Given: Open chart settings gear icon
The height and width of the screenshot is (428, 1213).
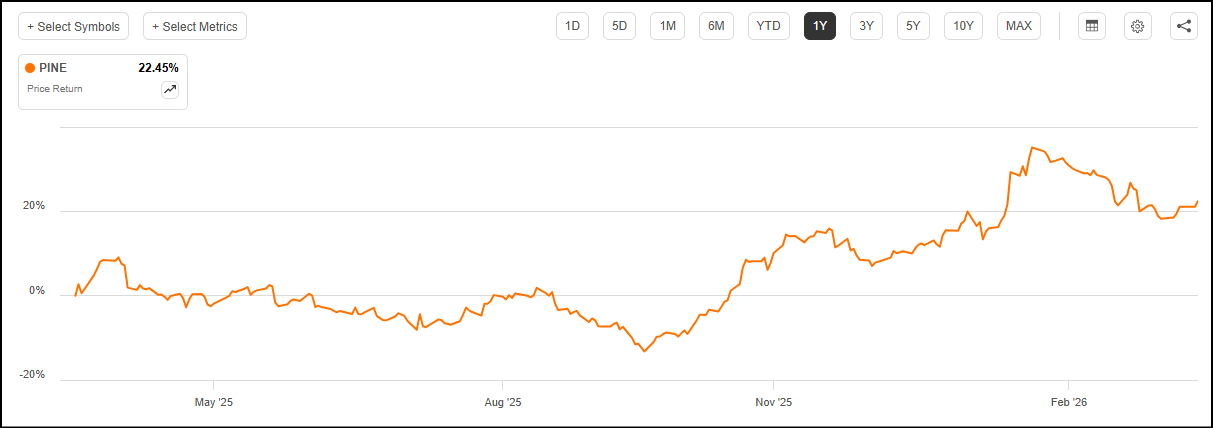Looking at the screenshot, I should coord(1137,26).
